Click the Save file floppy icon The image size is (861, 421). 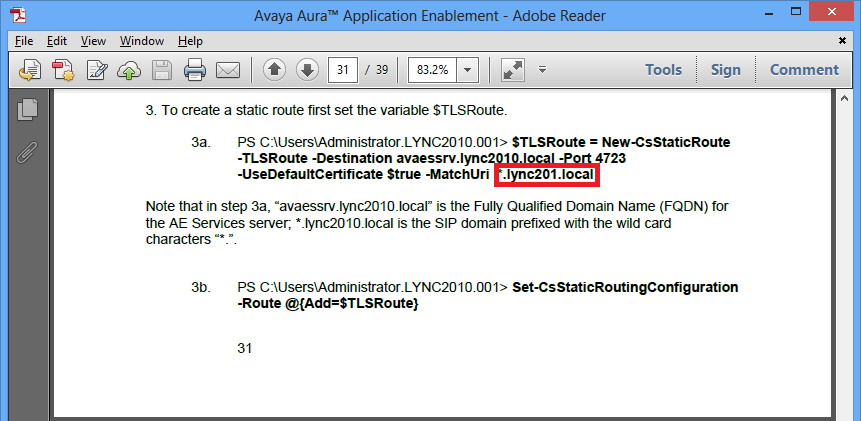click(x=163, y=70)
